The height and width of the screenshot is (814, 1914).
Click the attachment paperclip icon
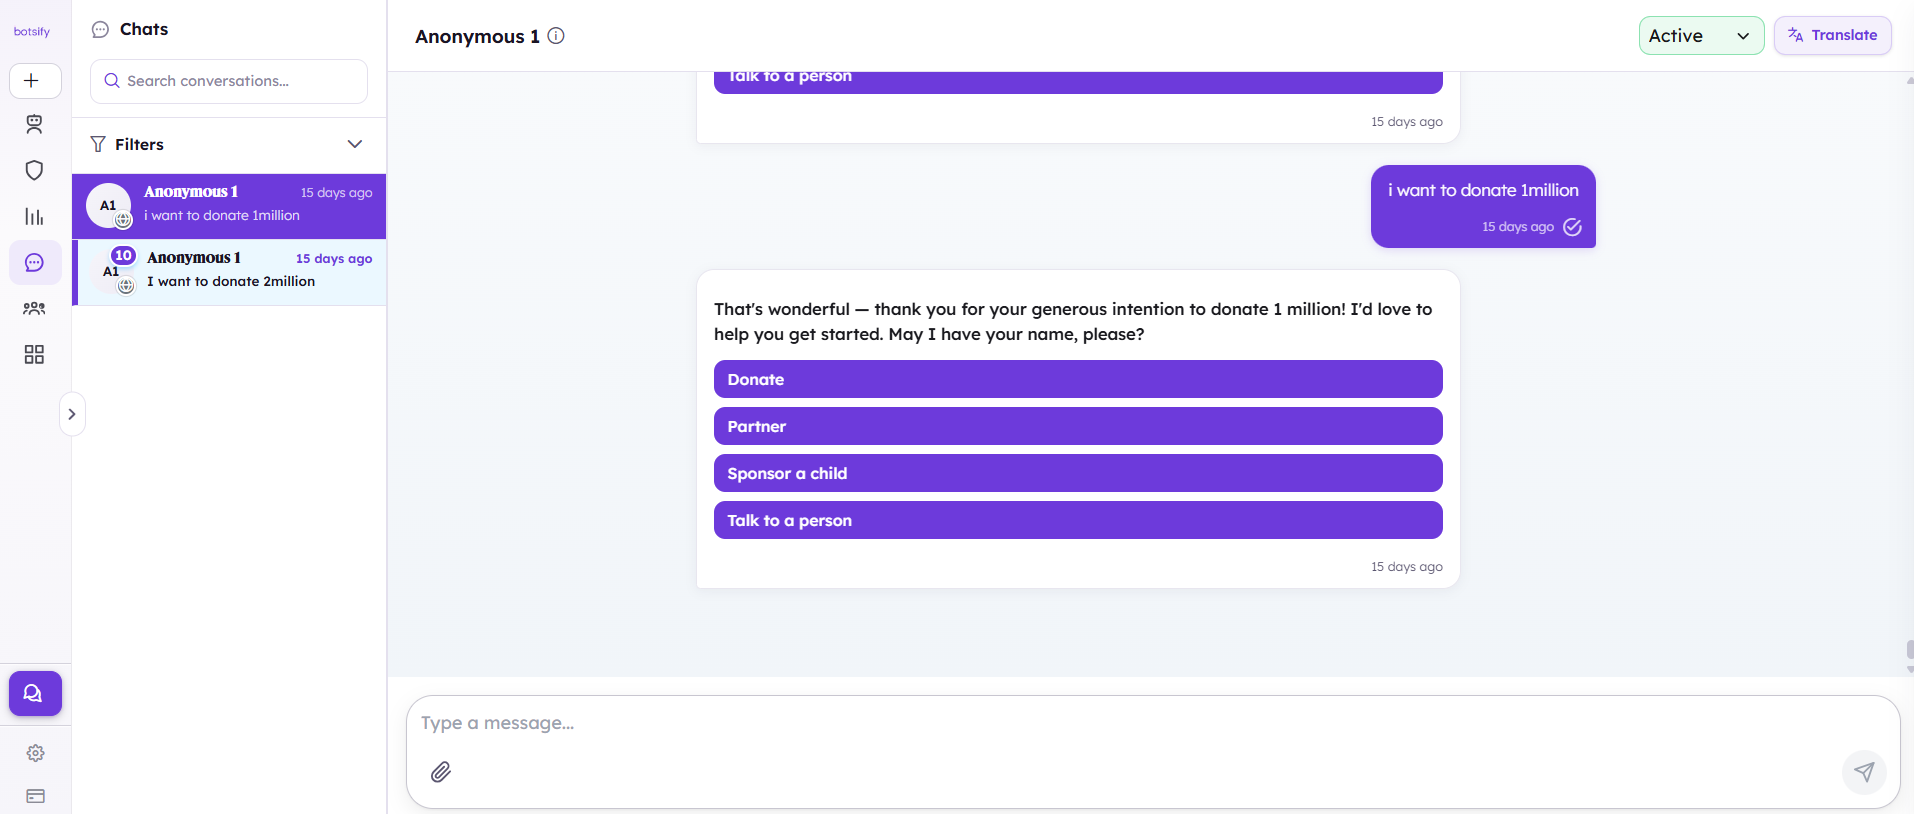(x=441, y=772)
